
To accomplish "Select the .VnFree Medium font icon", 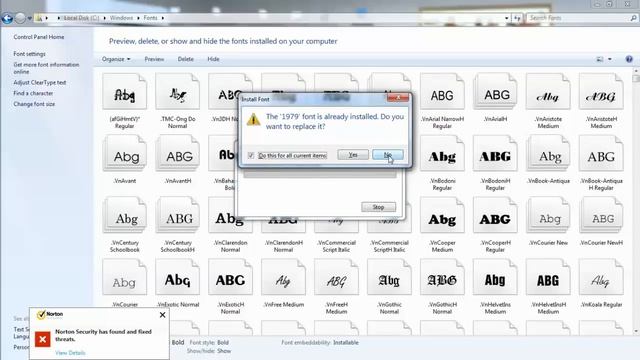I will (283, 277).
